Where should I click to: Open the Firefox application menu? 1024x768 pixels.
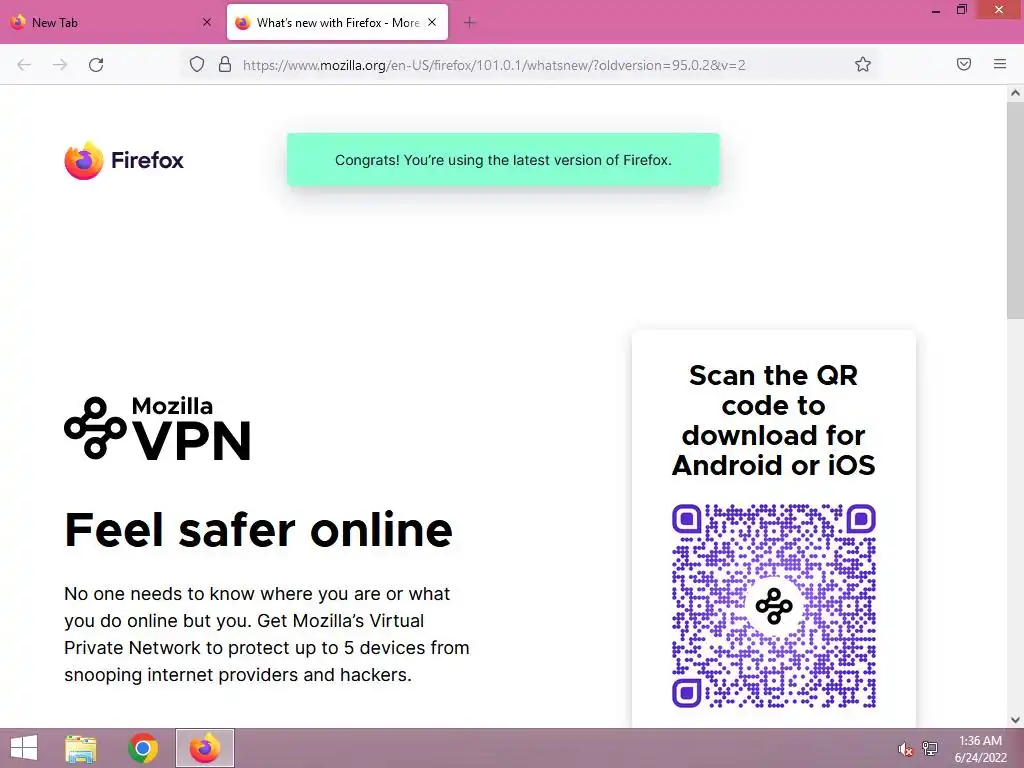coord(1000,64)
